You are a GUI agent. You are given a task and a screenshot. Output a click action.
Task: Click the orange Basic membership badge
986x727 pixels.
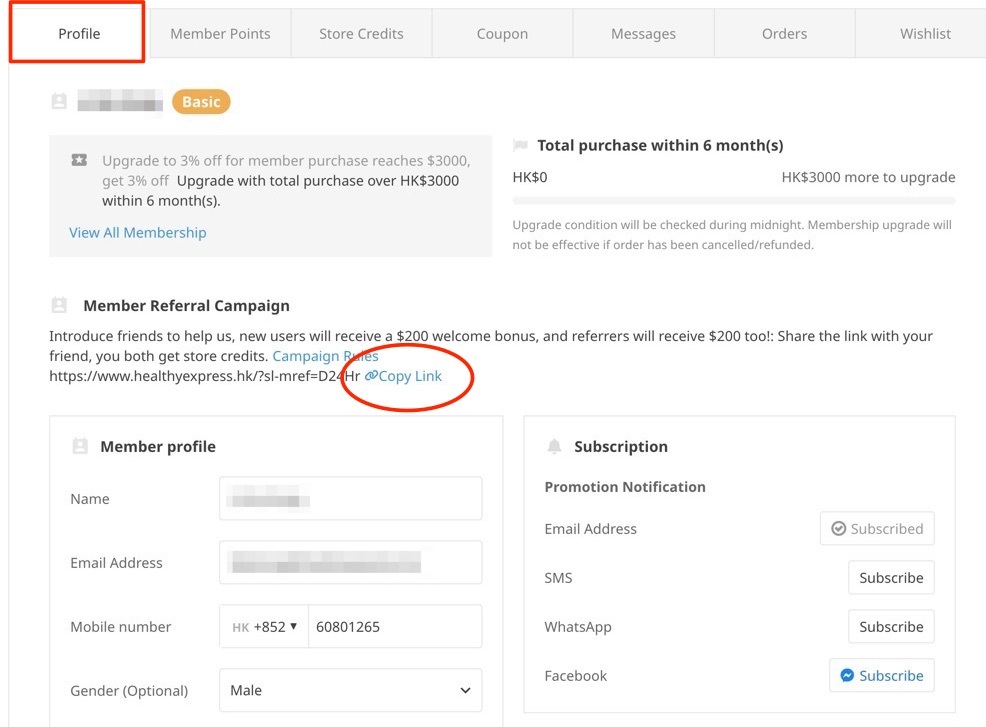(200, 101)
